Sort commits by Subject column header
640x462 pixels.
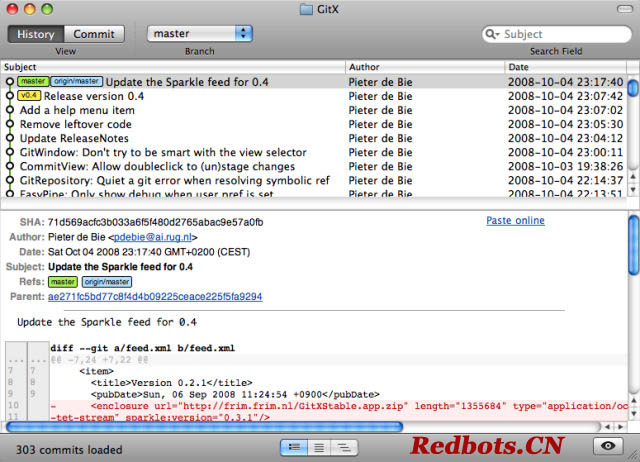173,67
